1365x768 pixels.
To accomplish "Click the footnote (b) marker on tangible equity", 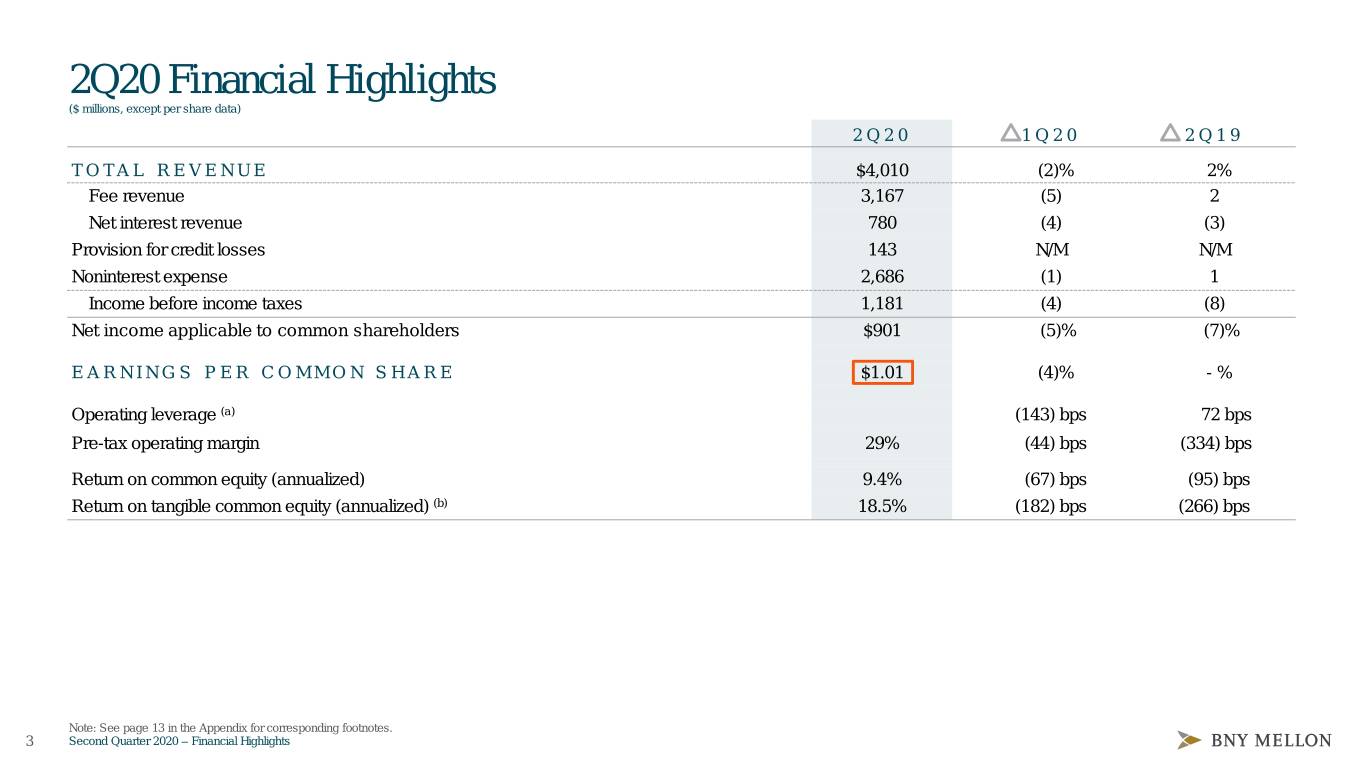I will pos(440,502).
